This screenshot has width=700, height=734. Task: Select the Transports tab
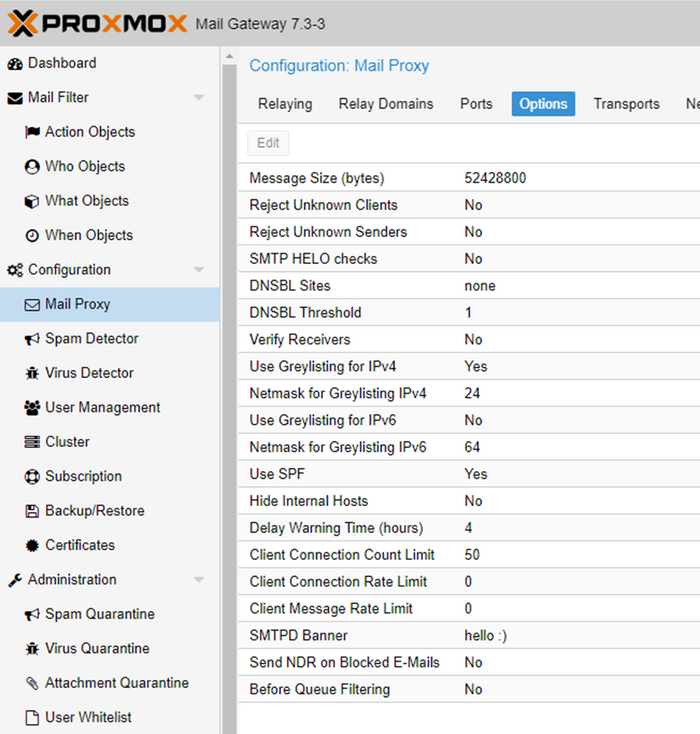(626, 104)
